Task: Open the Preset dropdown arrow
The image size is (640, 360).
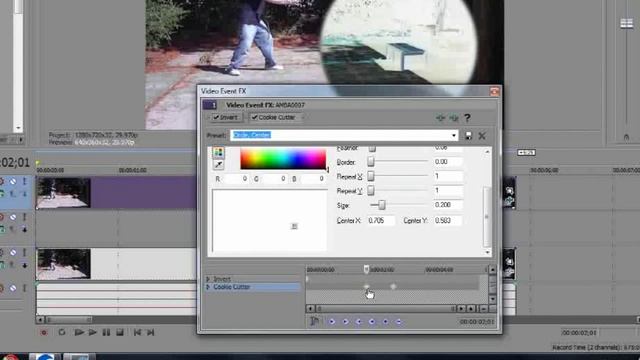Action: click(454, 136)
